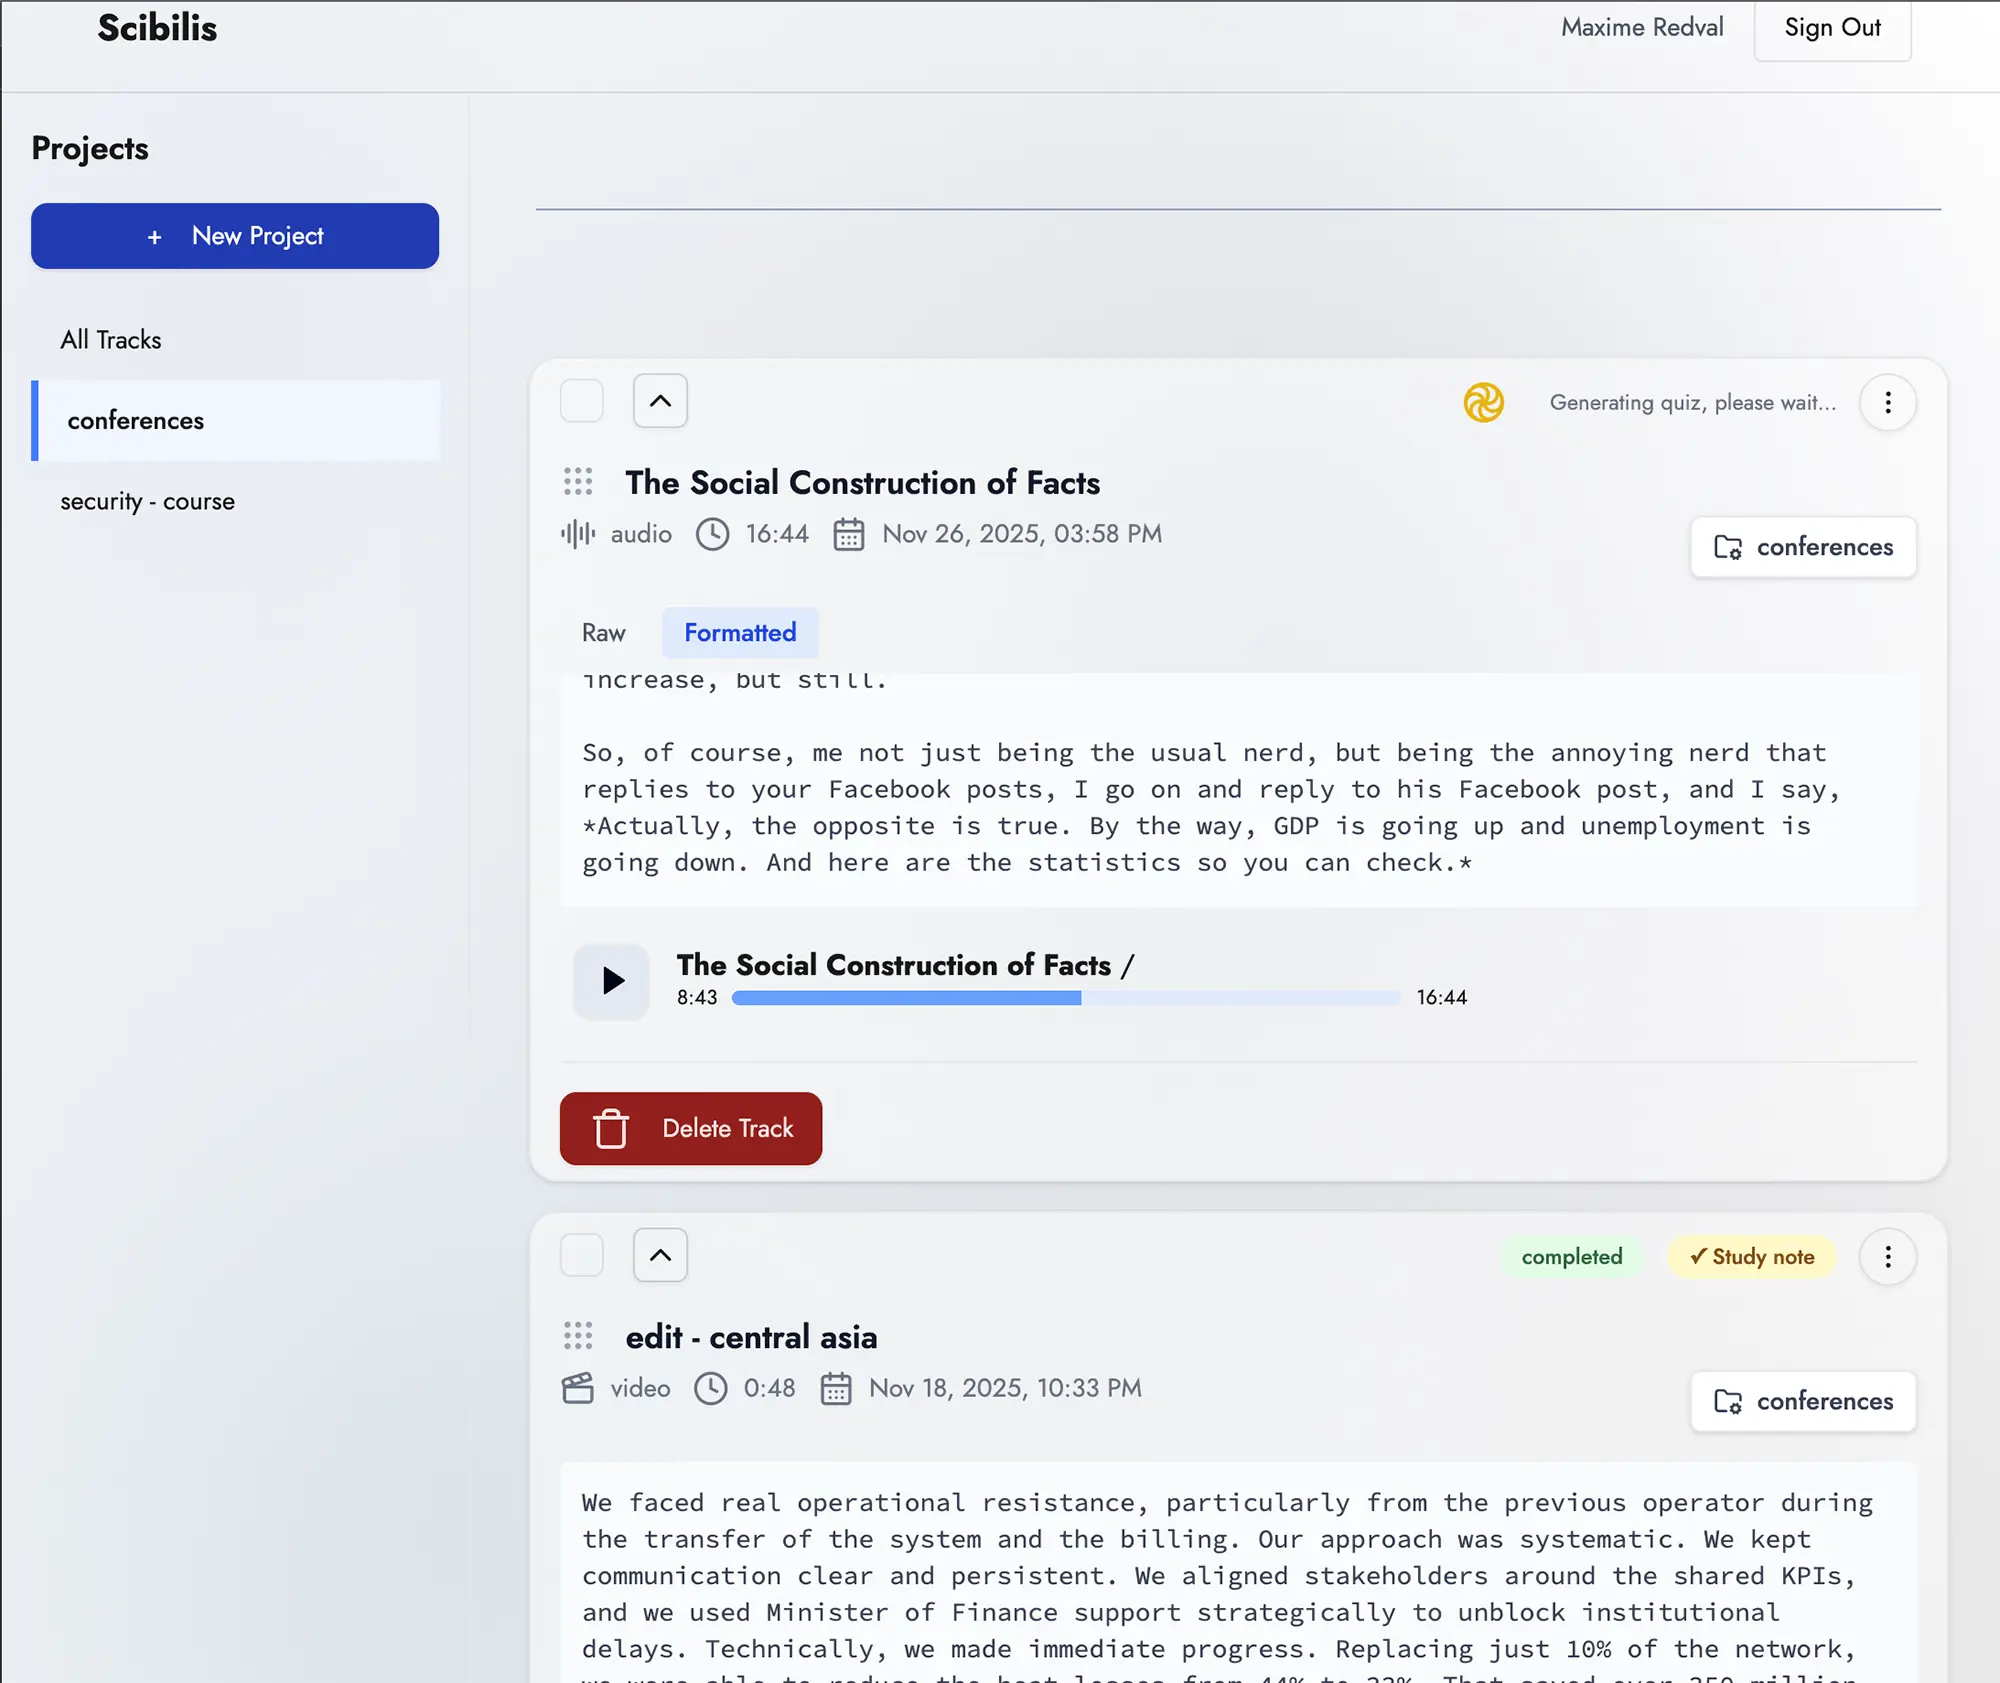Click the video clapperboard icon
The height and width of the screenshot is (1683, 2000).
pos(578,1388)
